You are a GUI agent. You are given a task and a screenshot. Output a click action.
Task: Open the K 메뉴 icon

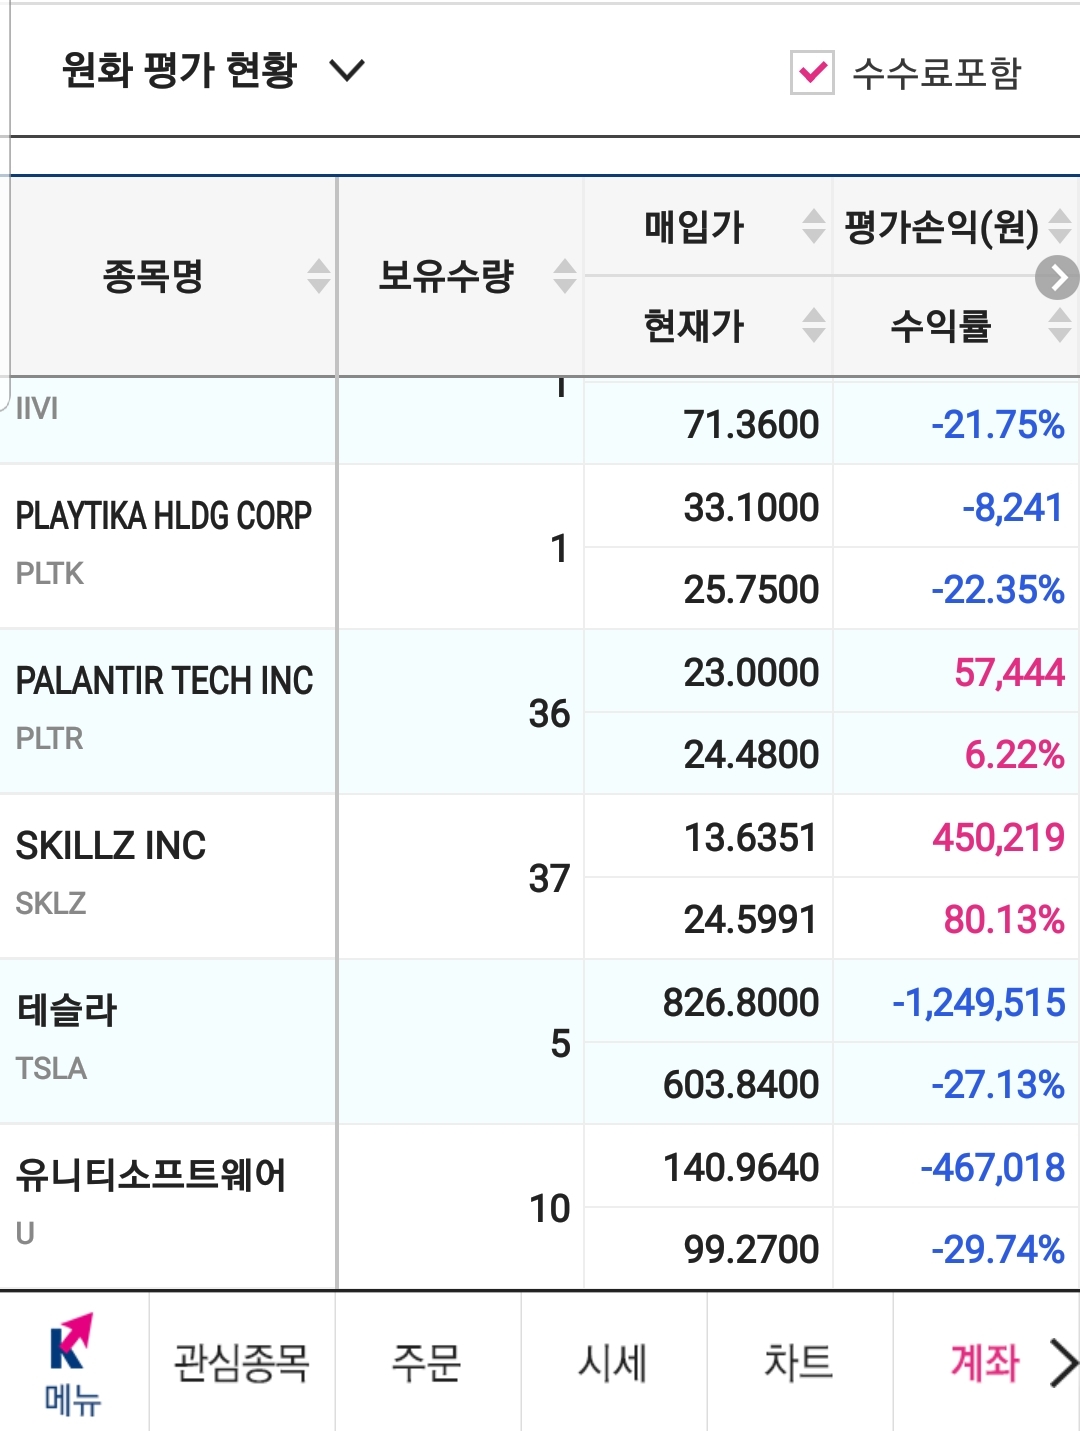[73, 1363]
